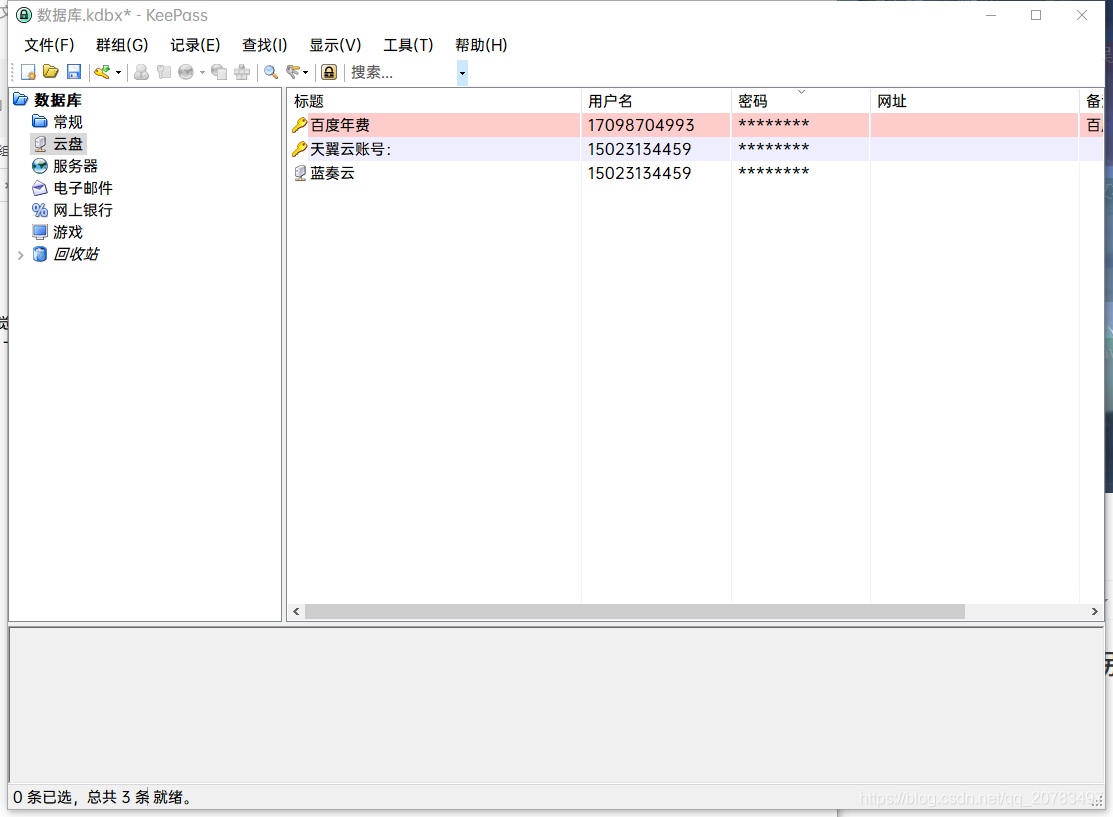Expand the 回收站 tree node

click(21, 255)
